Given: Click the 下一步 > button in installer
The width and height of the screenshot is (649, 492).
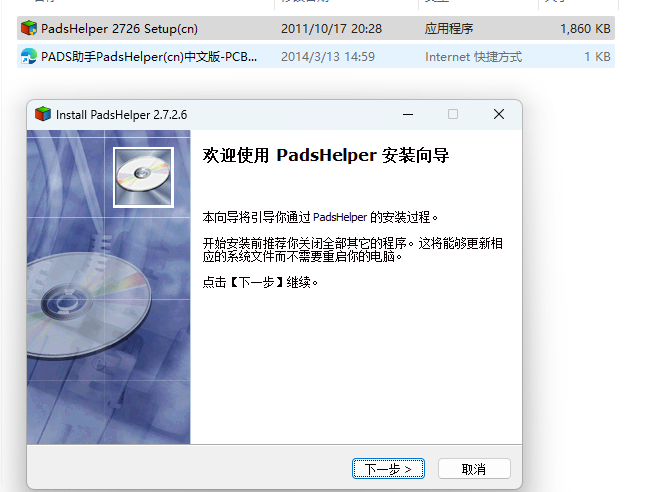Looking at the screenshot, I should [x=388, y=468].
